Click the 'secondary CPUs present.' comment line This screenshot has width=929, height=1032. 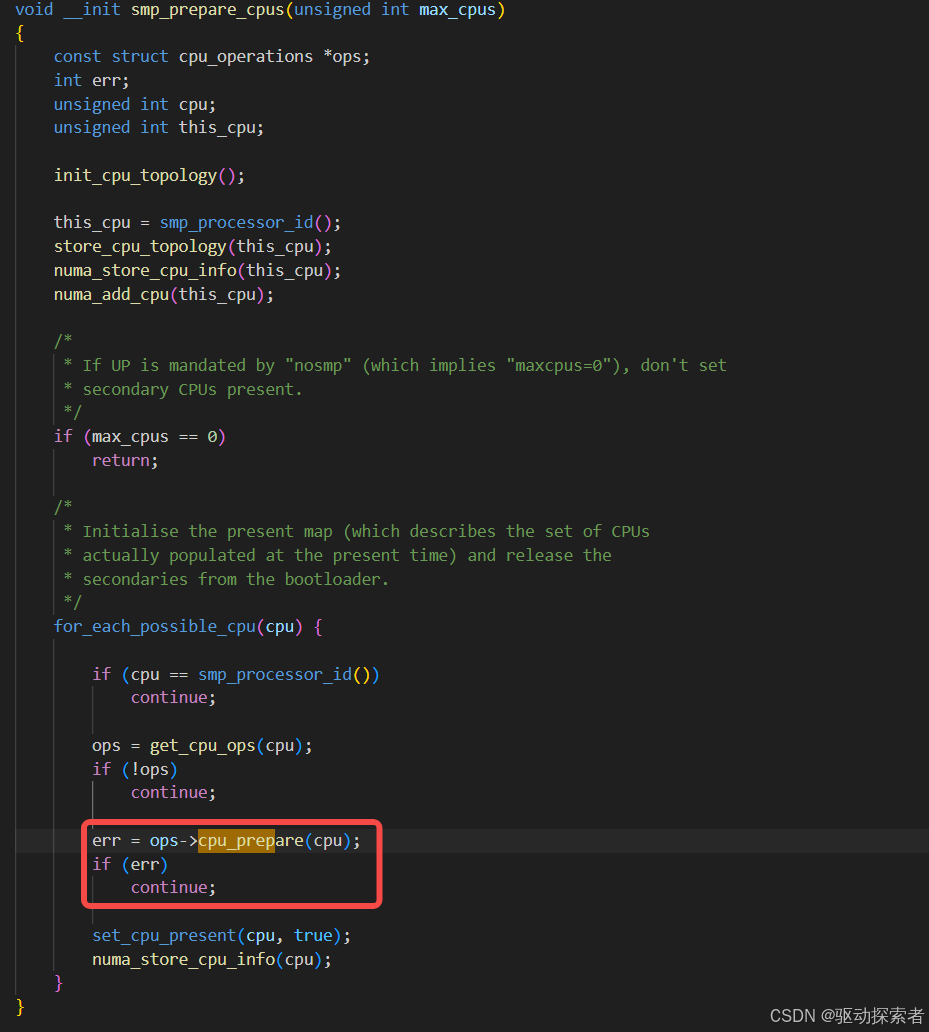(183, 390)
